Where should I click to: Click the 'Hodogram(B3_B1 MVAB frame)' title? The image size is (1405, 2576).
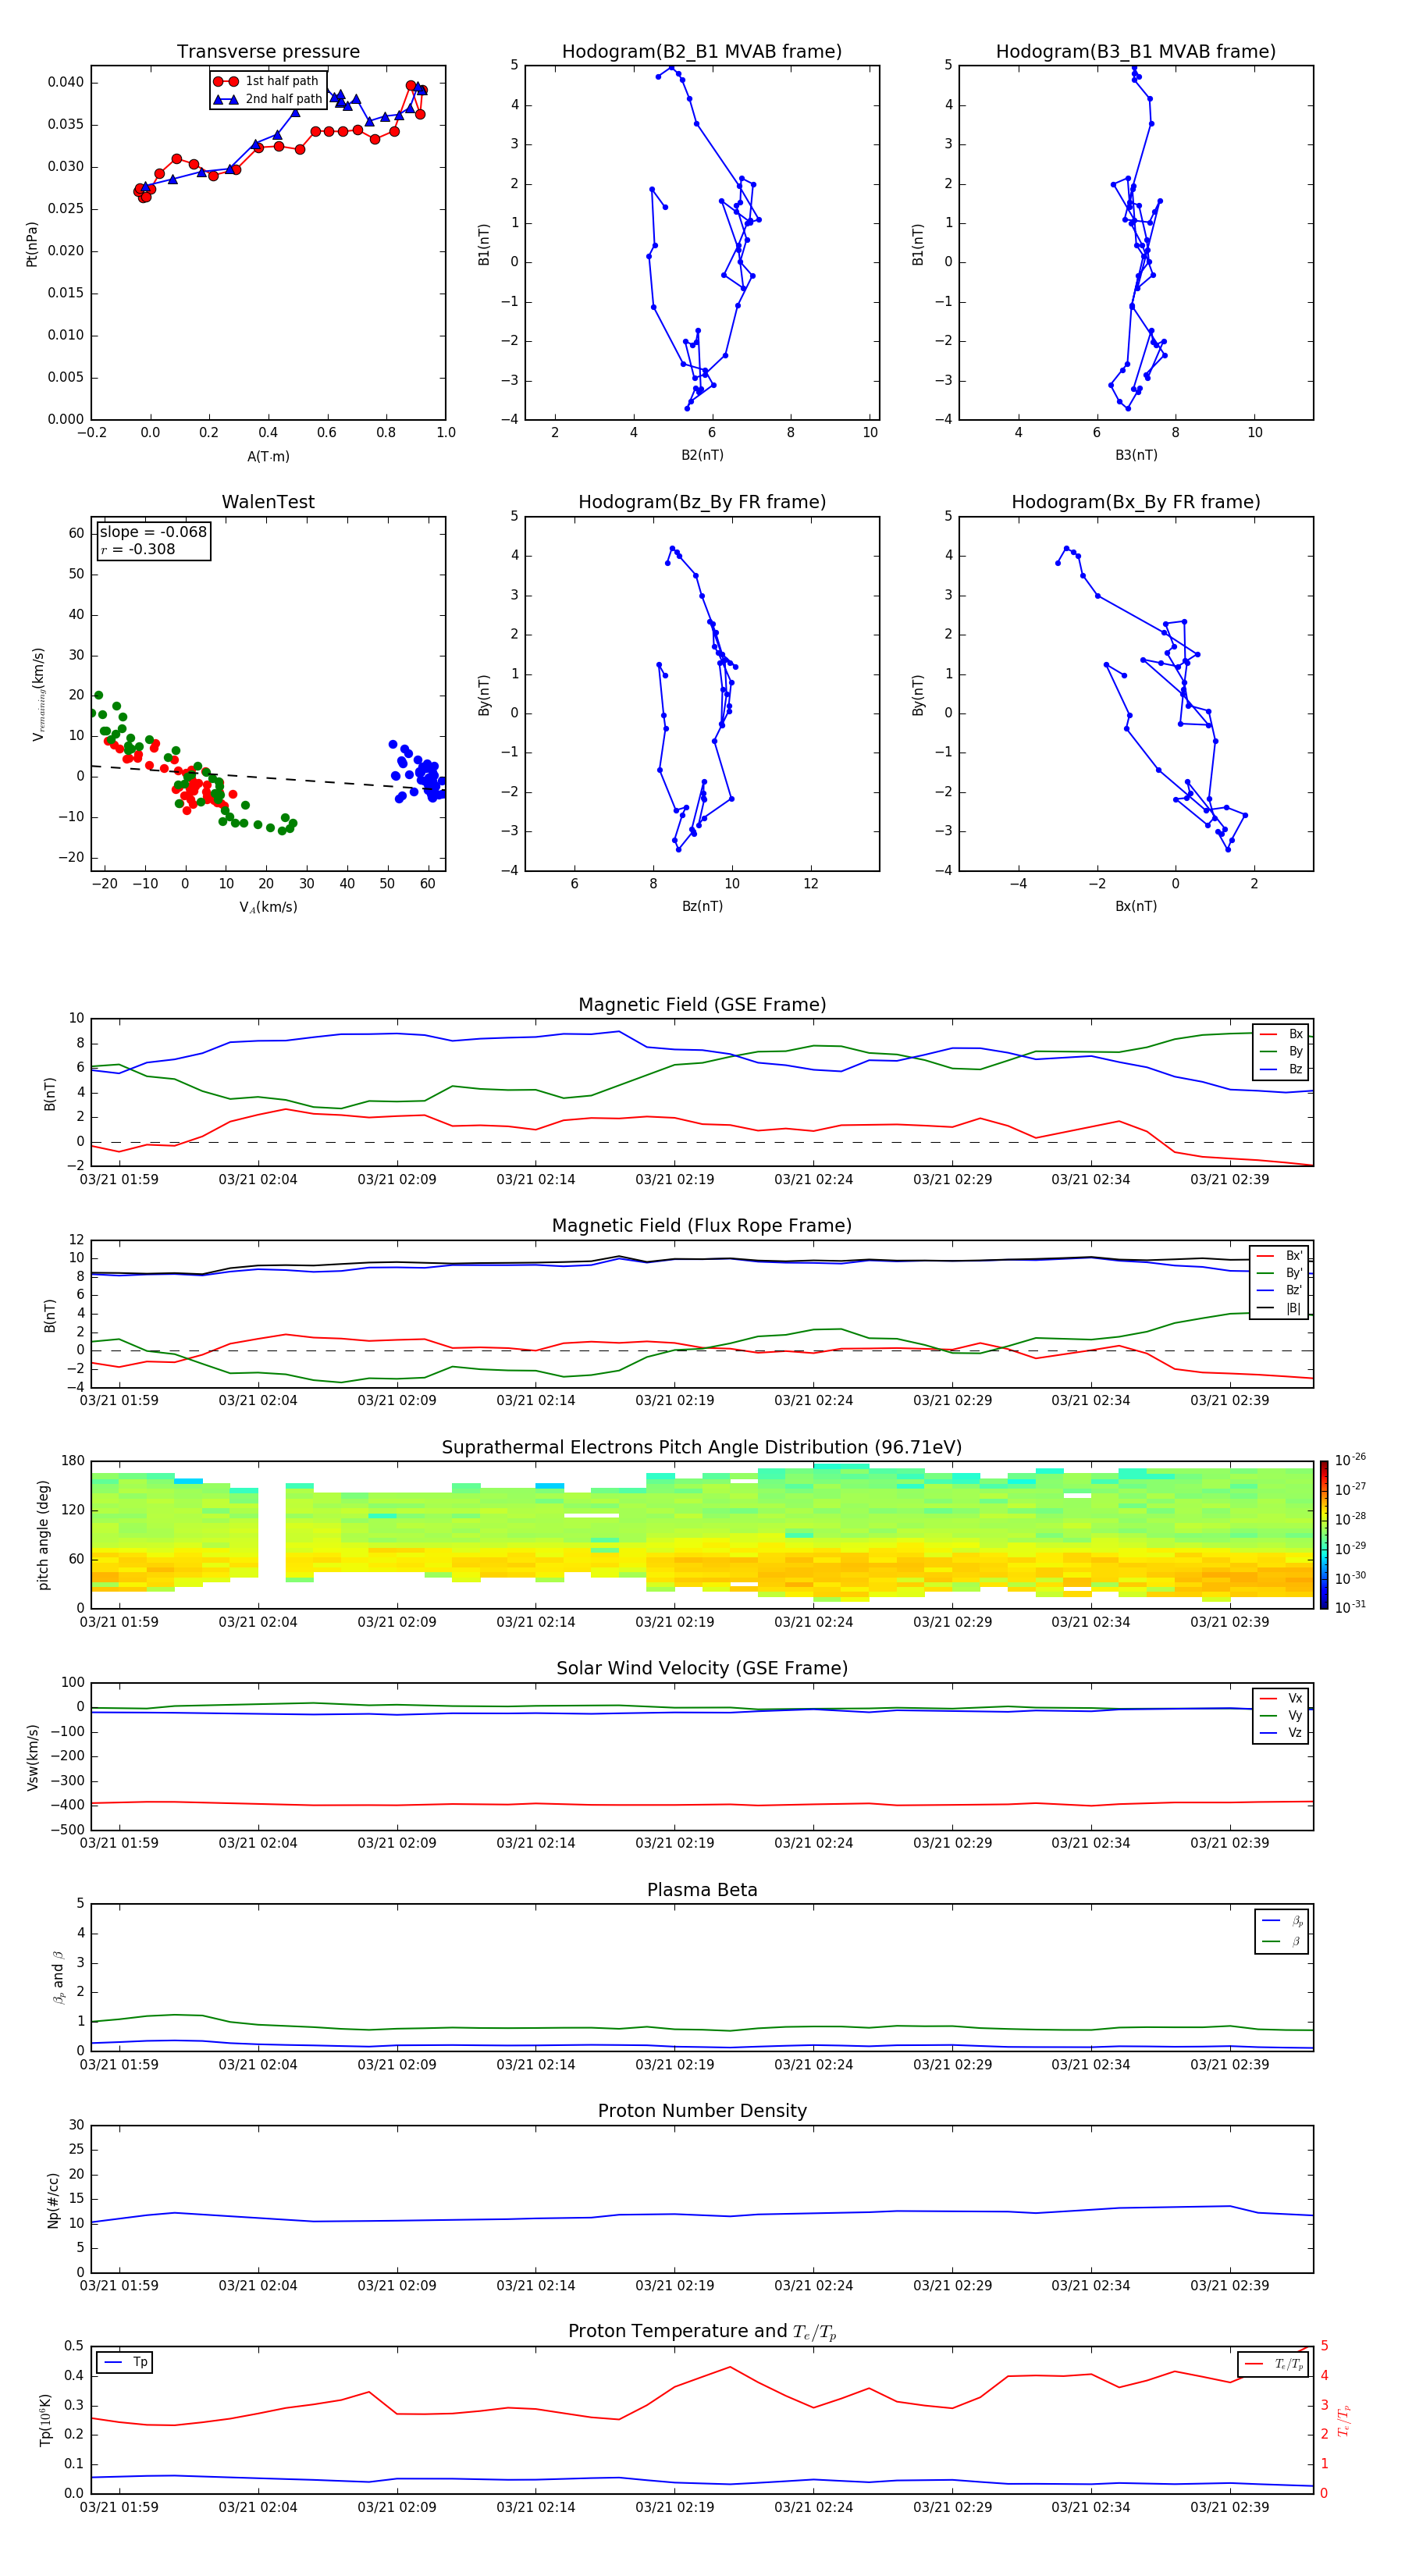[x=1136, y=52]
